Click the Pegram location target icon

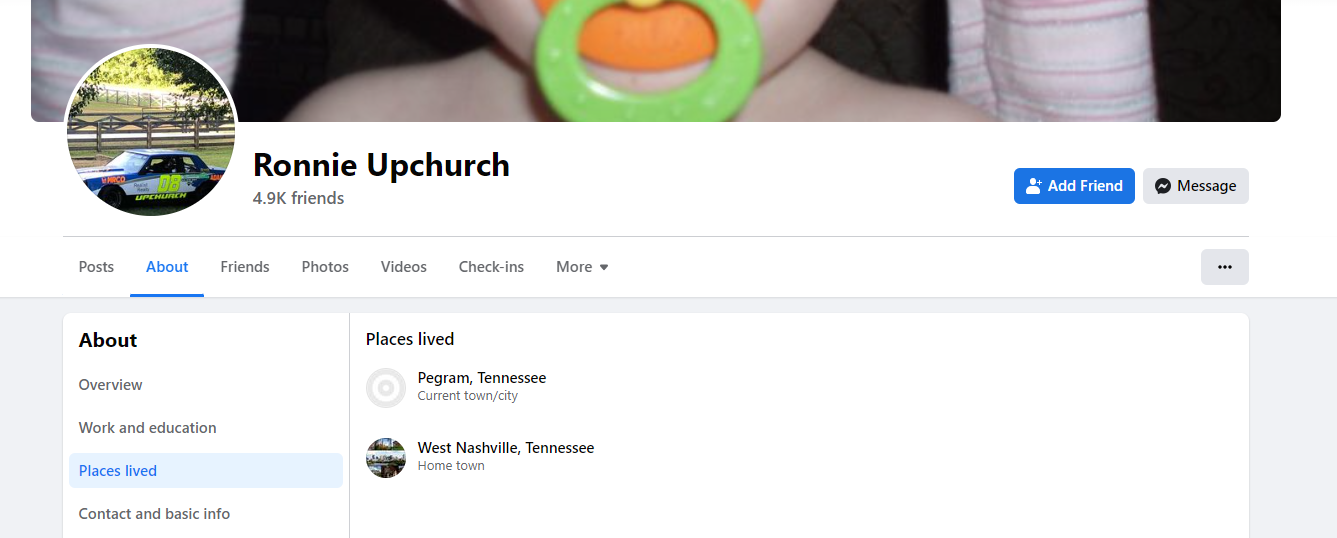(x=386, y=388)
